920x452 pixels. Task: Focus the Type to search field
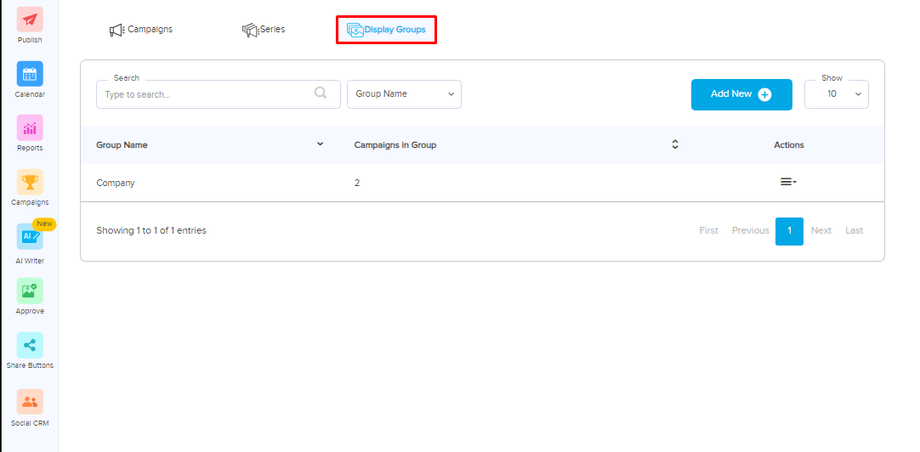click(205, 94)
